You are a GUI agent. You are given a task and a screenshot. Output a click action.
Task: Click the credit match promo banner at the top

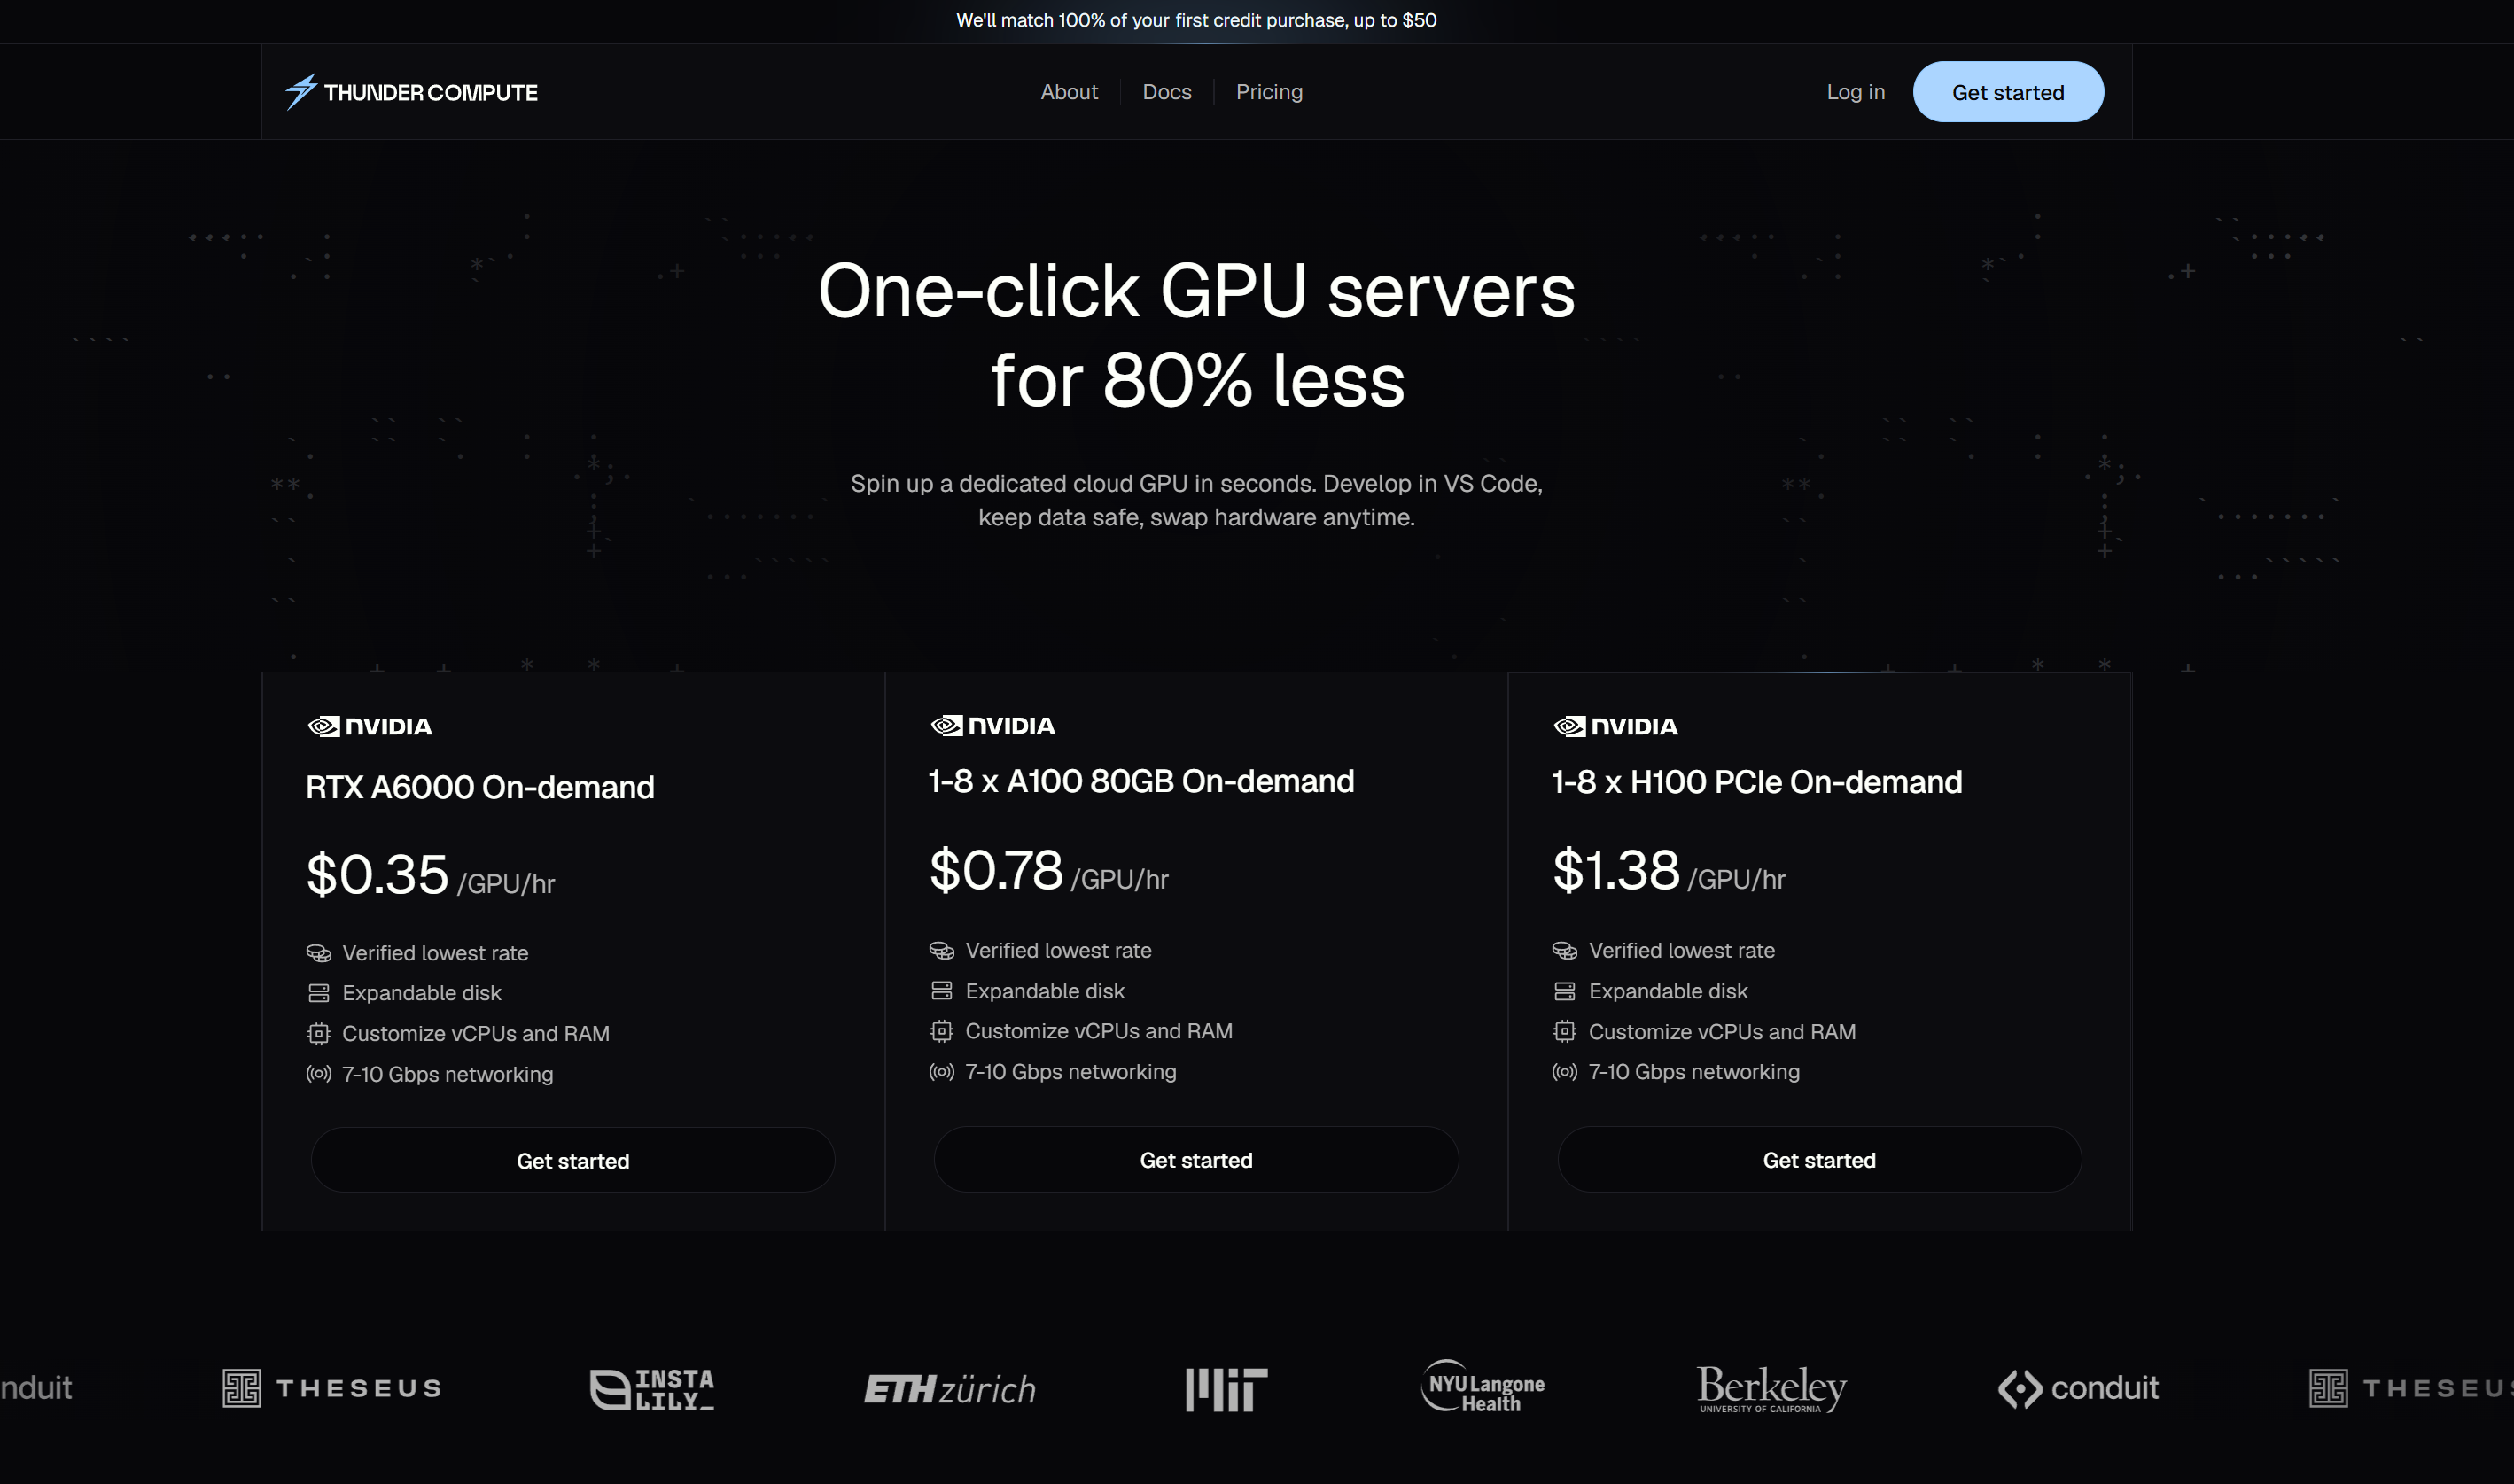pyautogui.click(x=1196, y=20)
